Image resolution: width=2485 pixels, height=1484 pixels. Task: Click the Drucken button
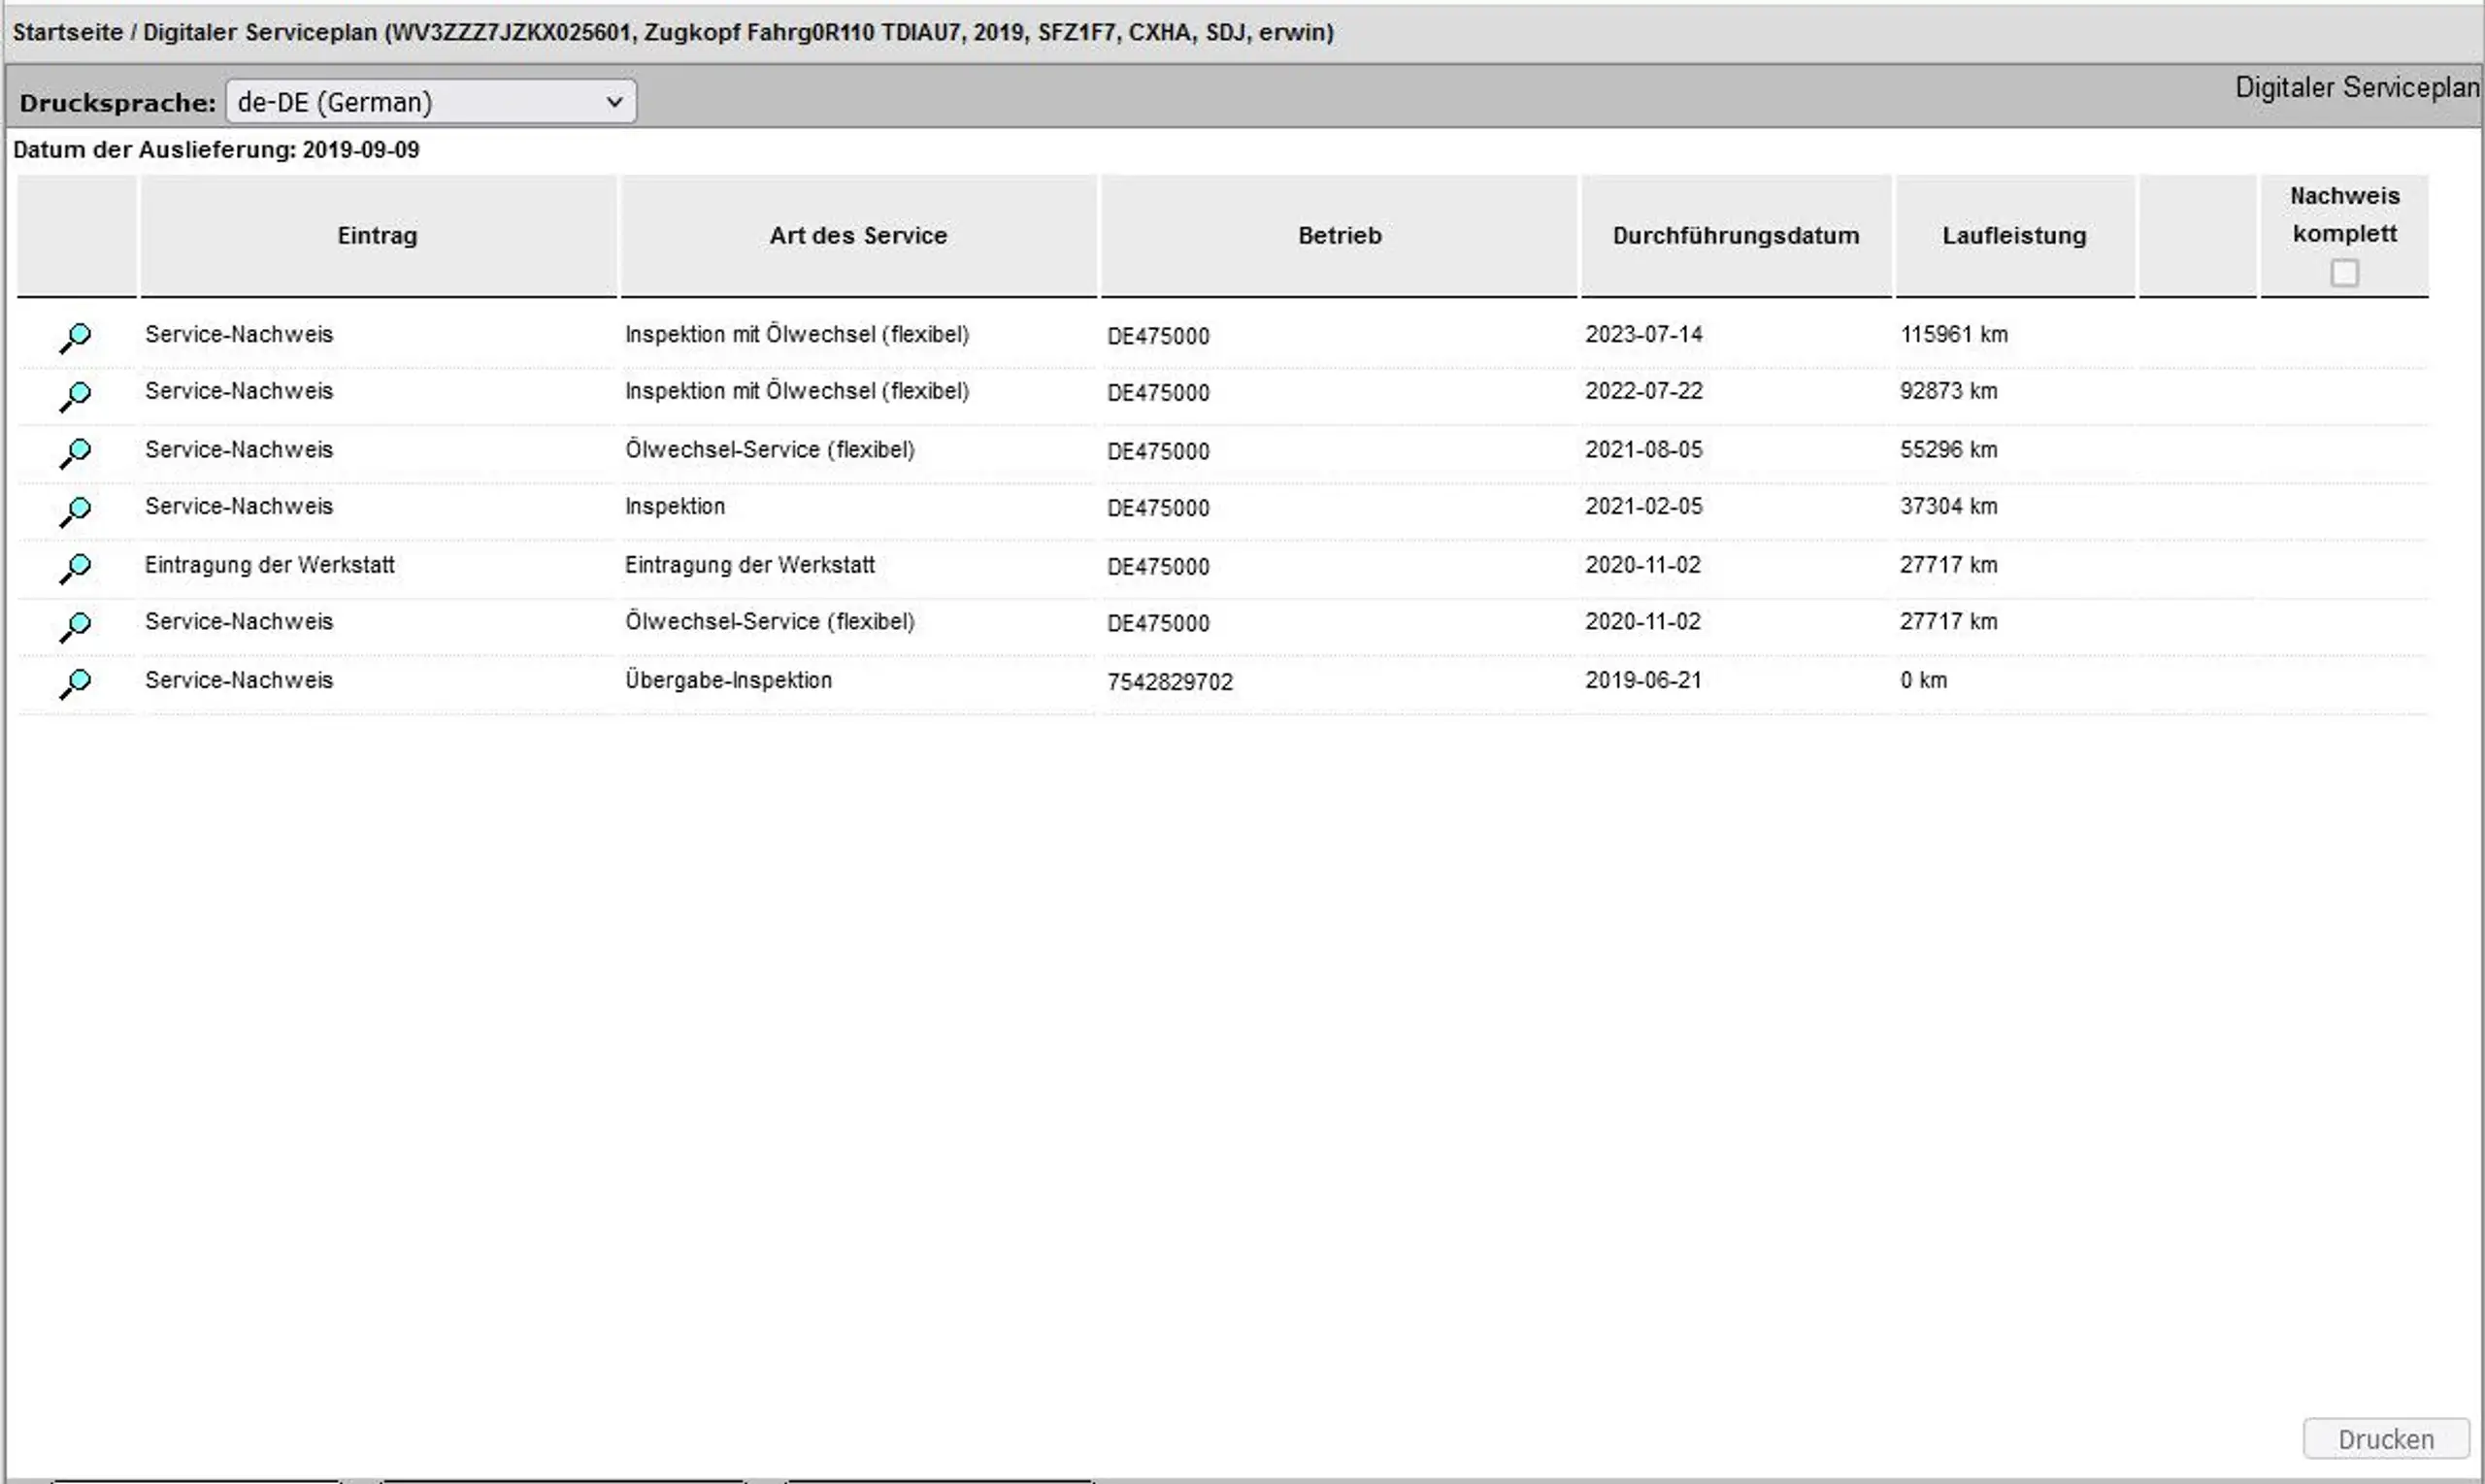pyautogui.click(x=2385, y=1439)
